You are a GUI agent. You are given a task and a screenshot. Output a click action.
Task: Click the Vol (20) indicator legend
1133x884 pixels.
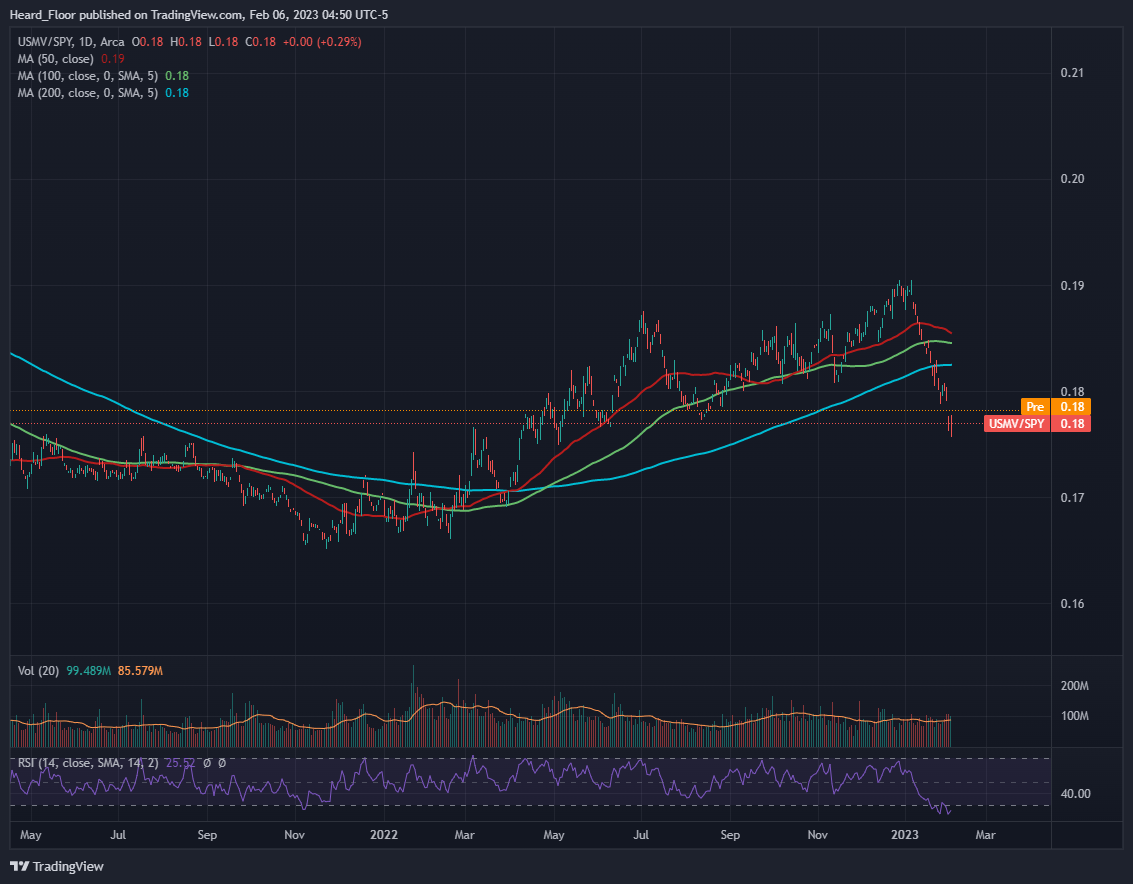coord(38,671)
